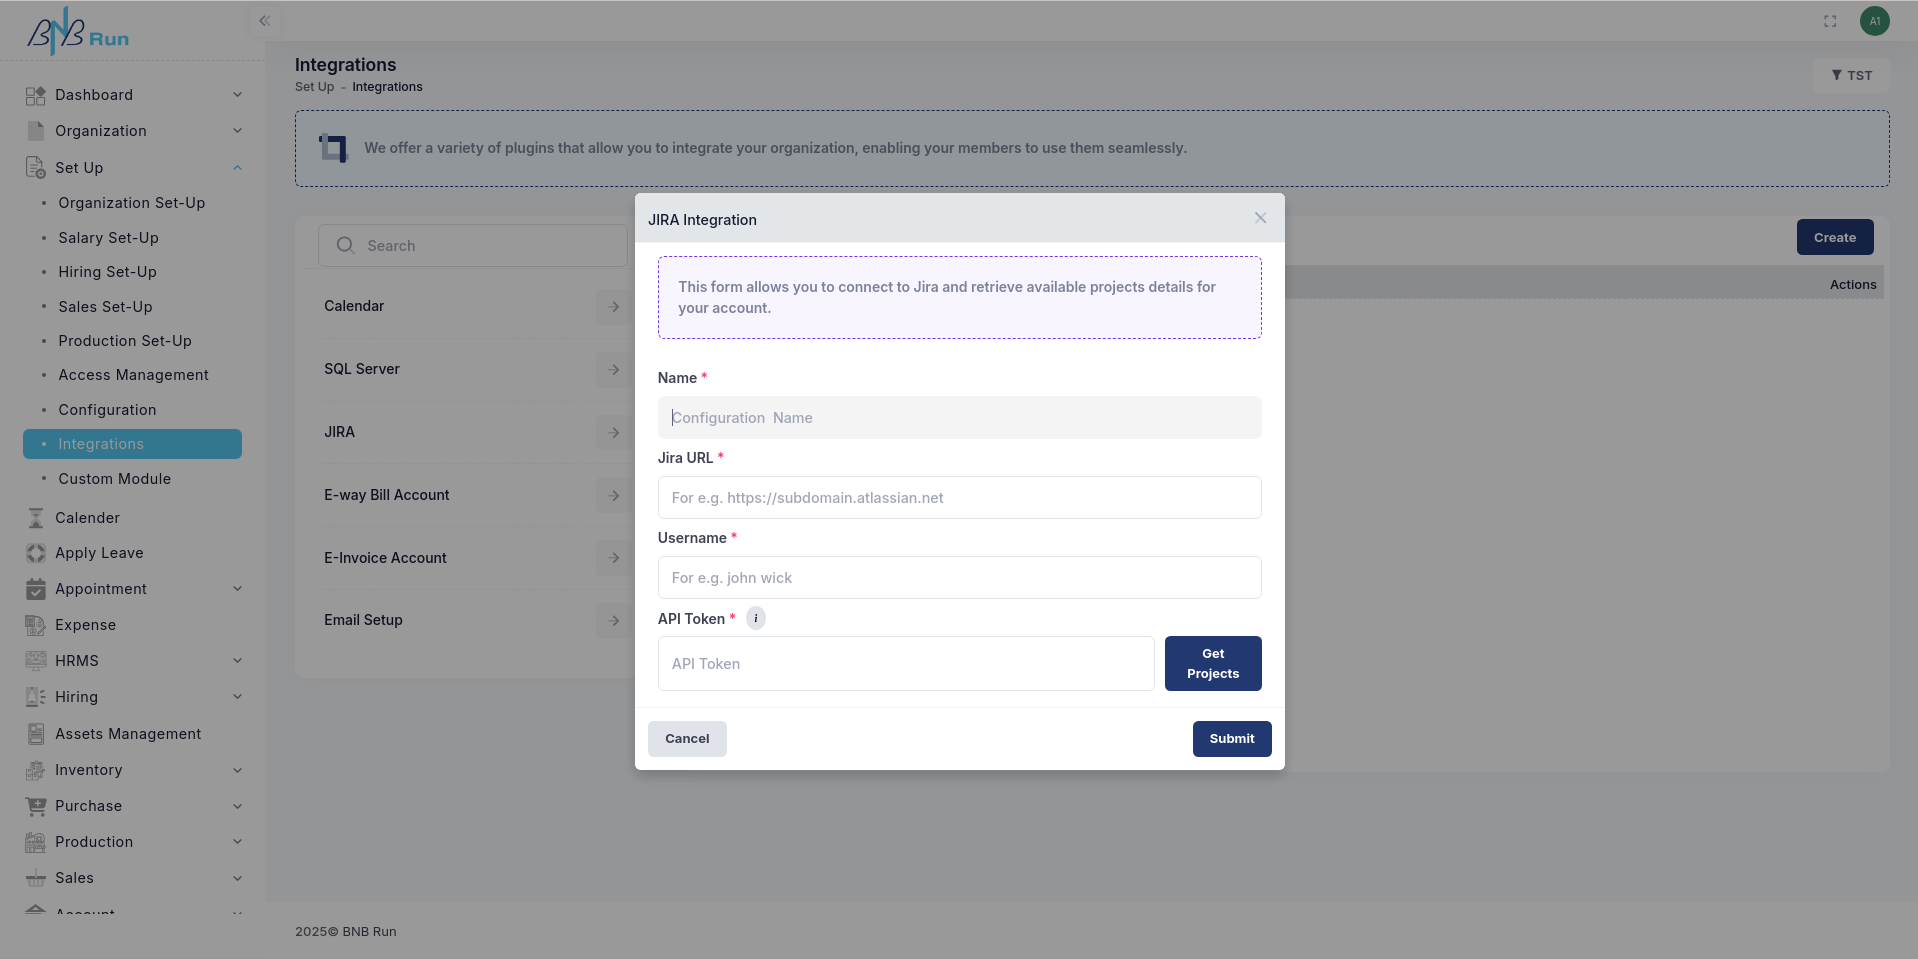This screenshot has height=959, width=1918.
Task: Open Access Management under Set Up
Action: (x=133, y=375)
